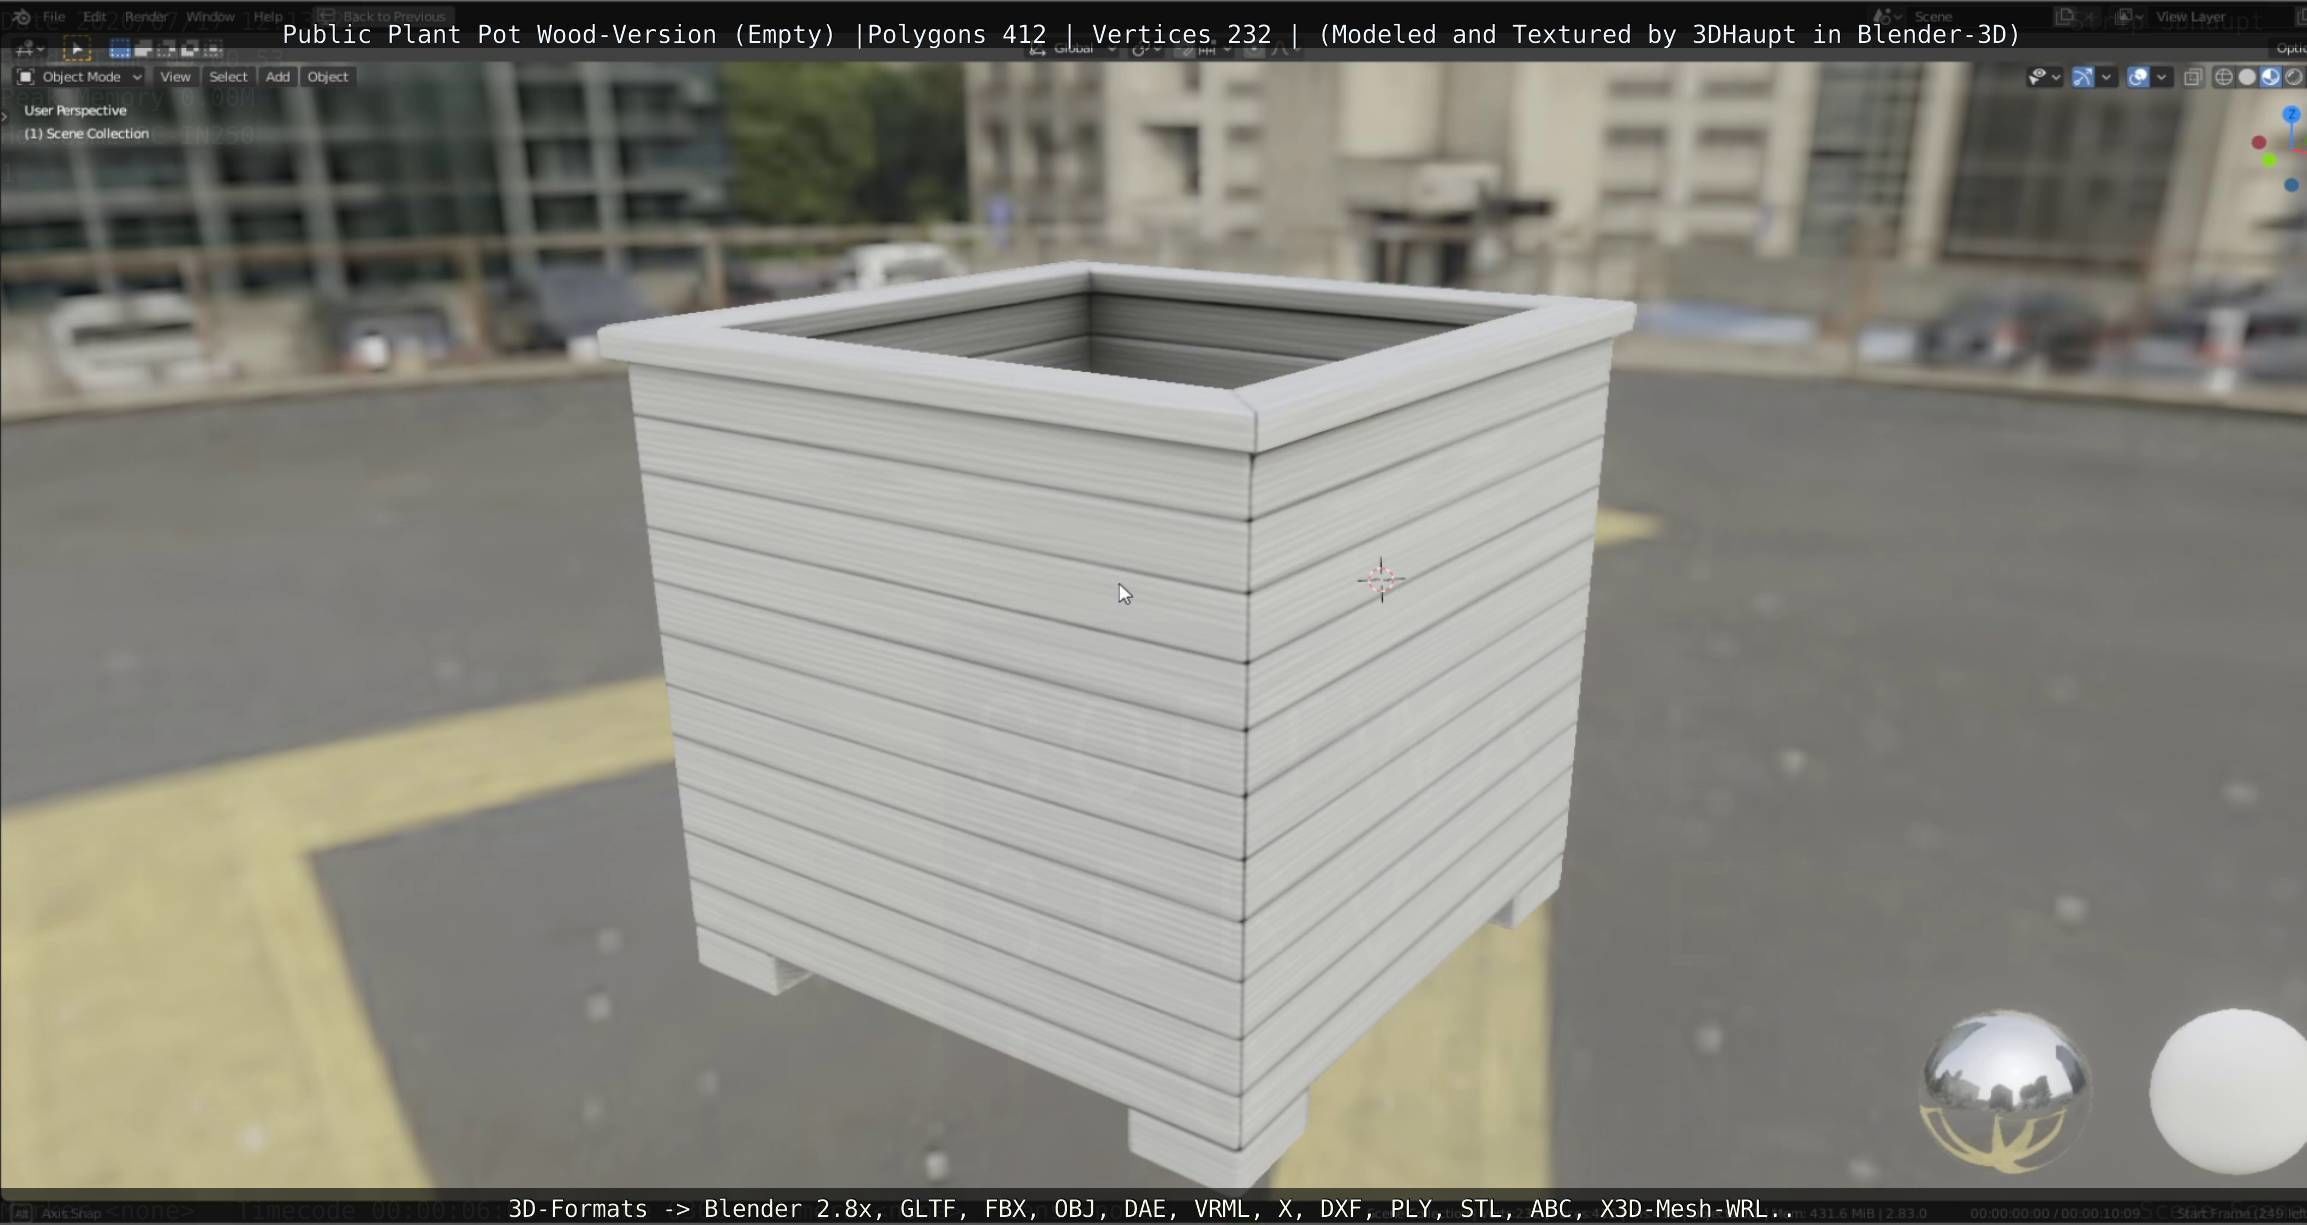This screenshot has height=1225, width=2307.
Task: Choose the Extend selection mode icon
Action: (143, 48)
